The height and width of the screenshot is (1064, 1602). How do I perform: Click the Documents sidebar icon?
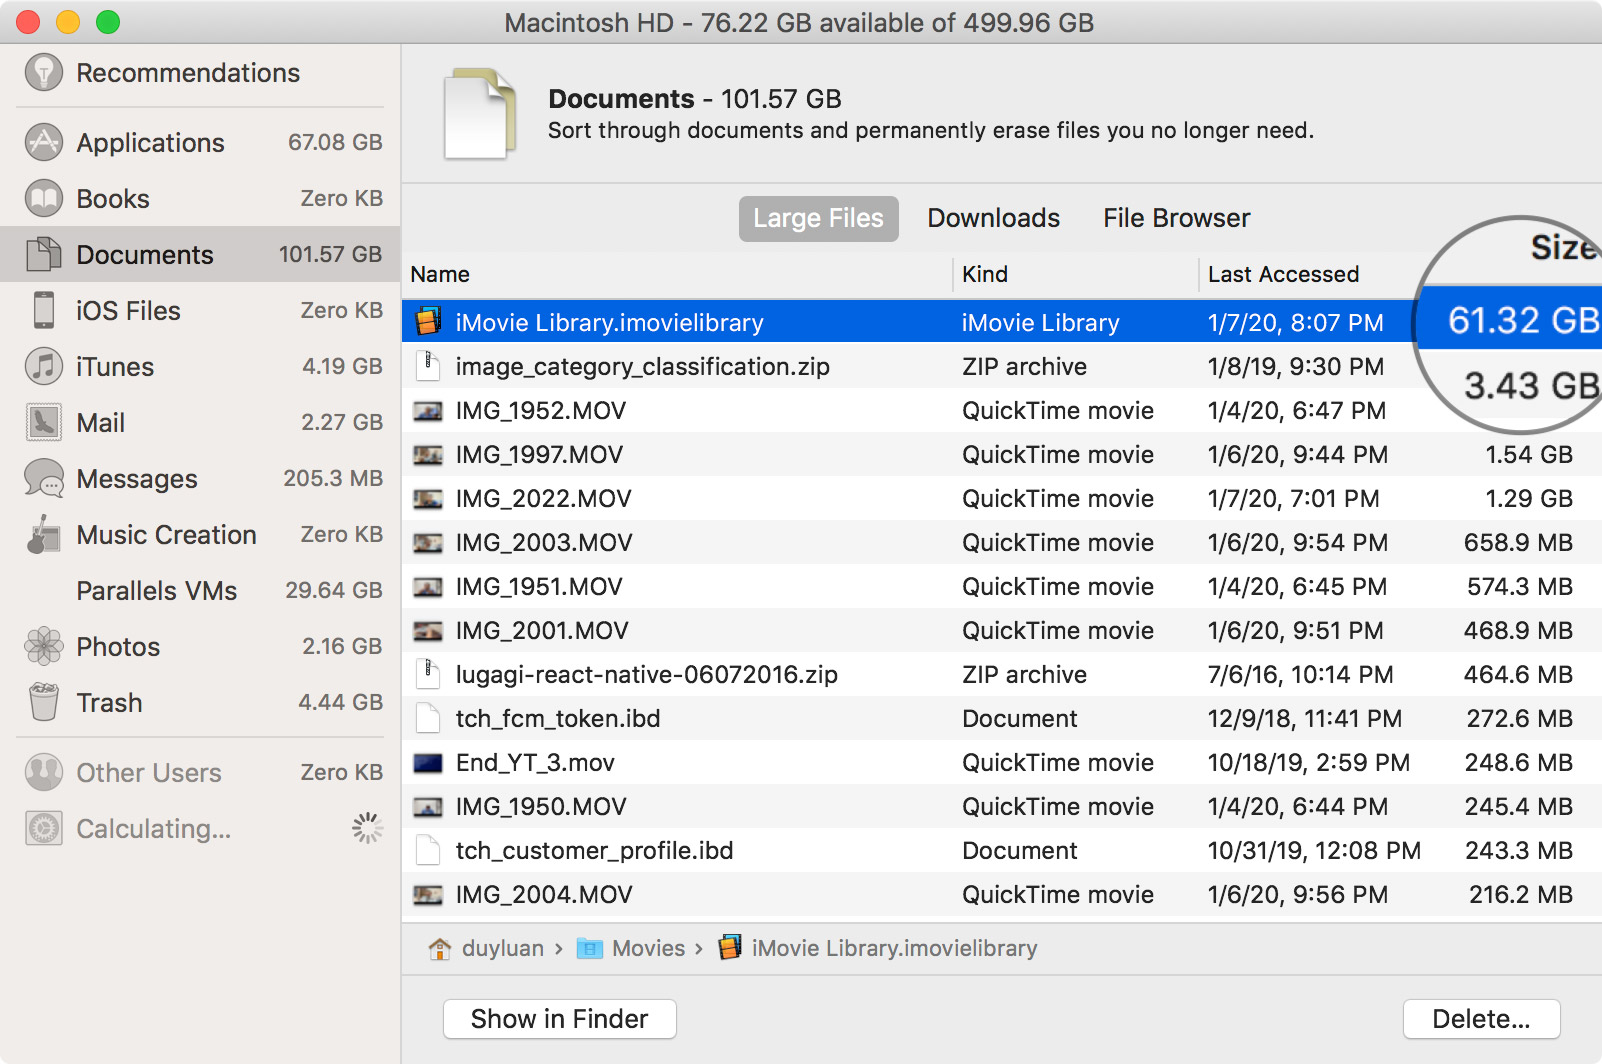(x=44, y=254)
